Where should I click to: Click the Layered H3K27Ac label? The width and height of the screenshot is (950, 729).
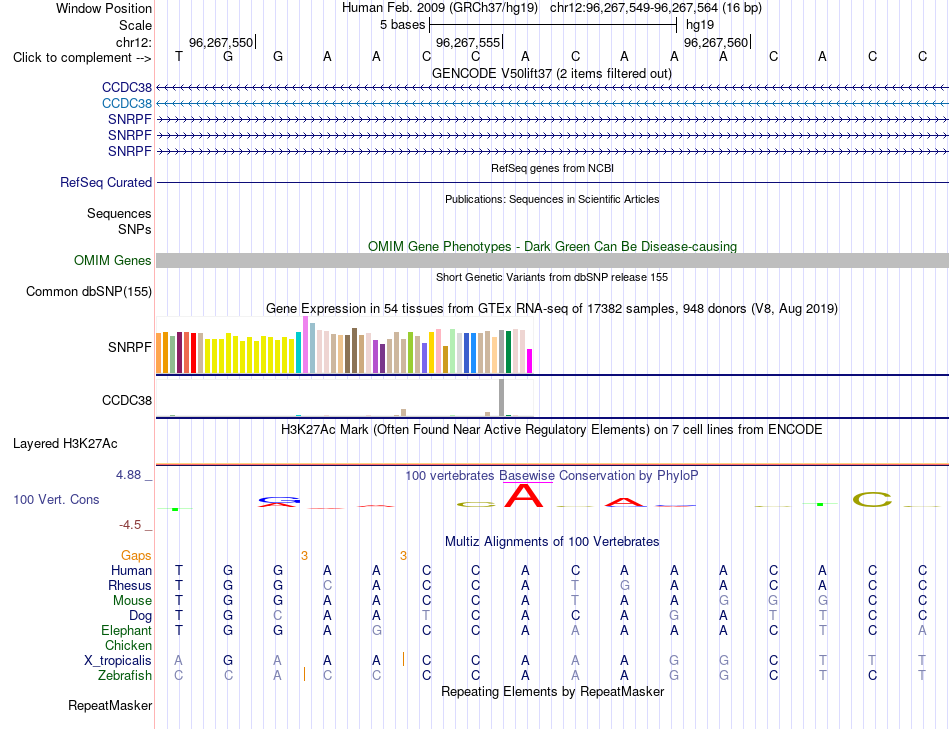point(65,444)
